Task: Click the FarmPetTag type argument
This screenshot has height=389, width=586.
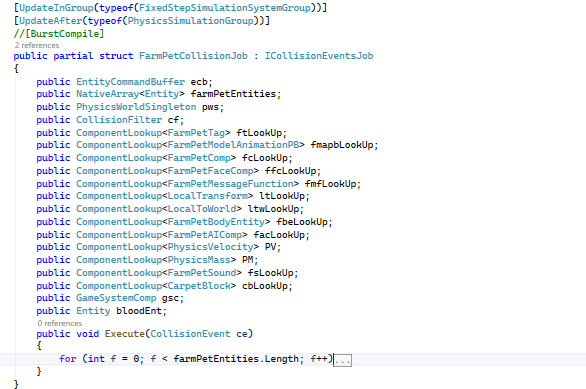Action: coord(196,133)
